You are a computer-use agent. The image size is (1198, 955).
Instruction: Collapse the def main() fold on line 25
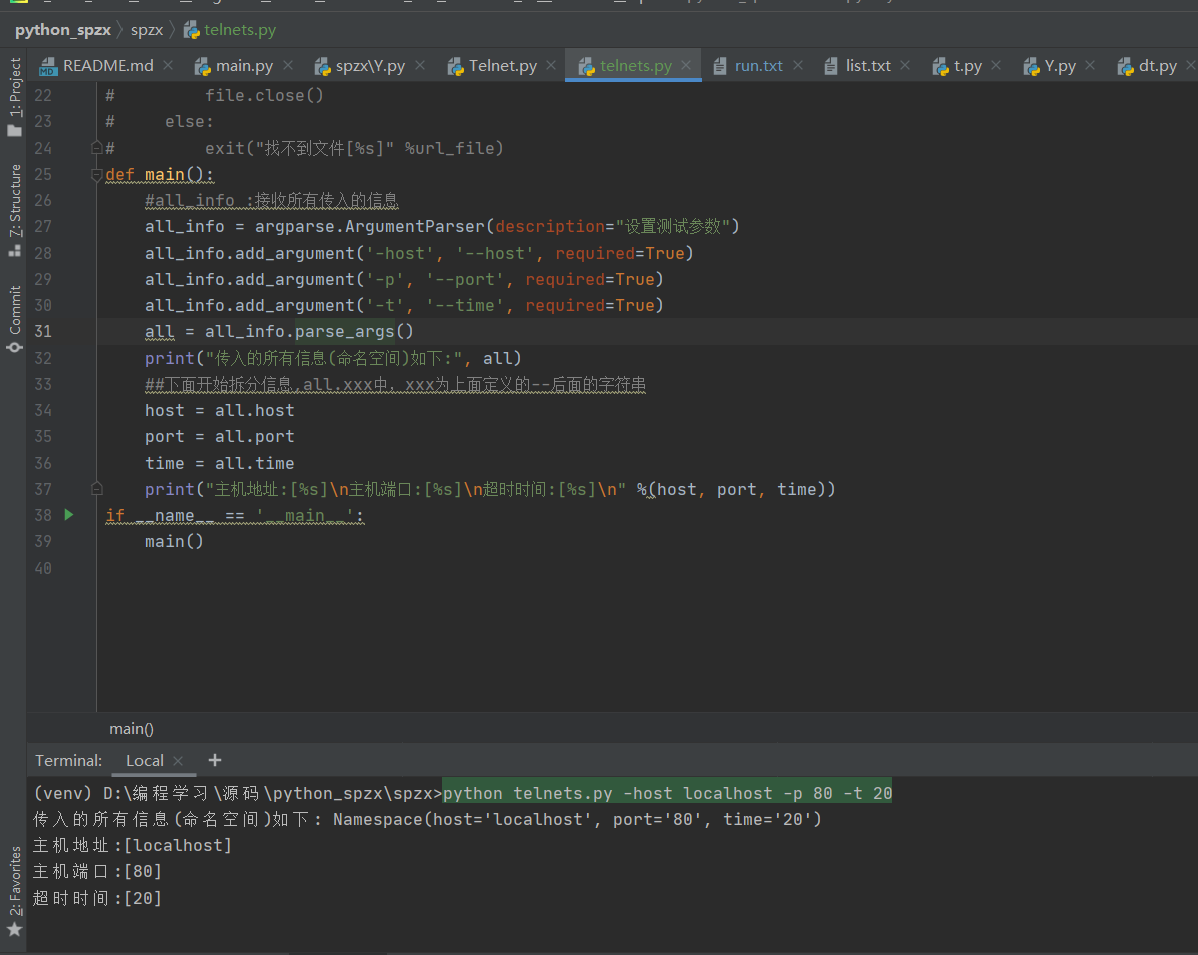tap(96, 175)
